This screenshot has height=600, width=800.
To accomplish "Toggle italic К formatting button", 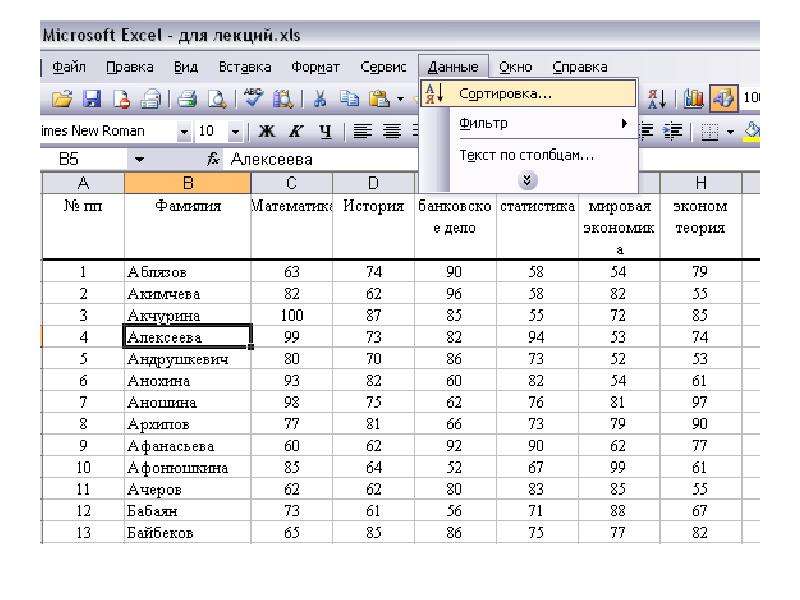I will [295, 132].
